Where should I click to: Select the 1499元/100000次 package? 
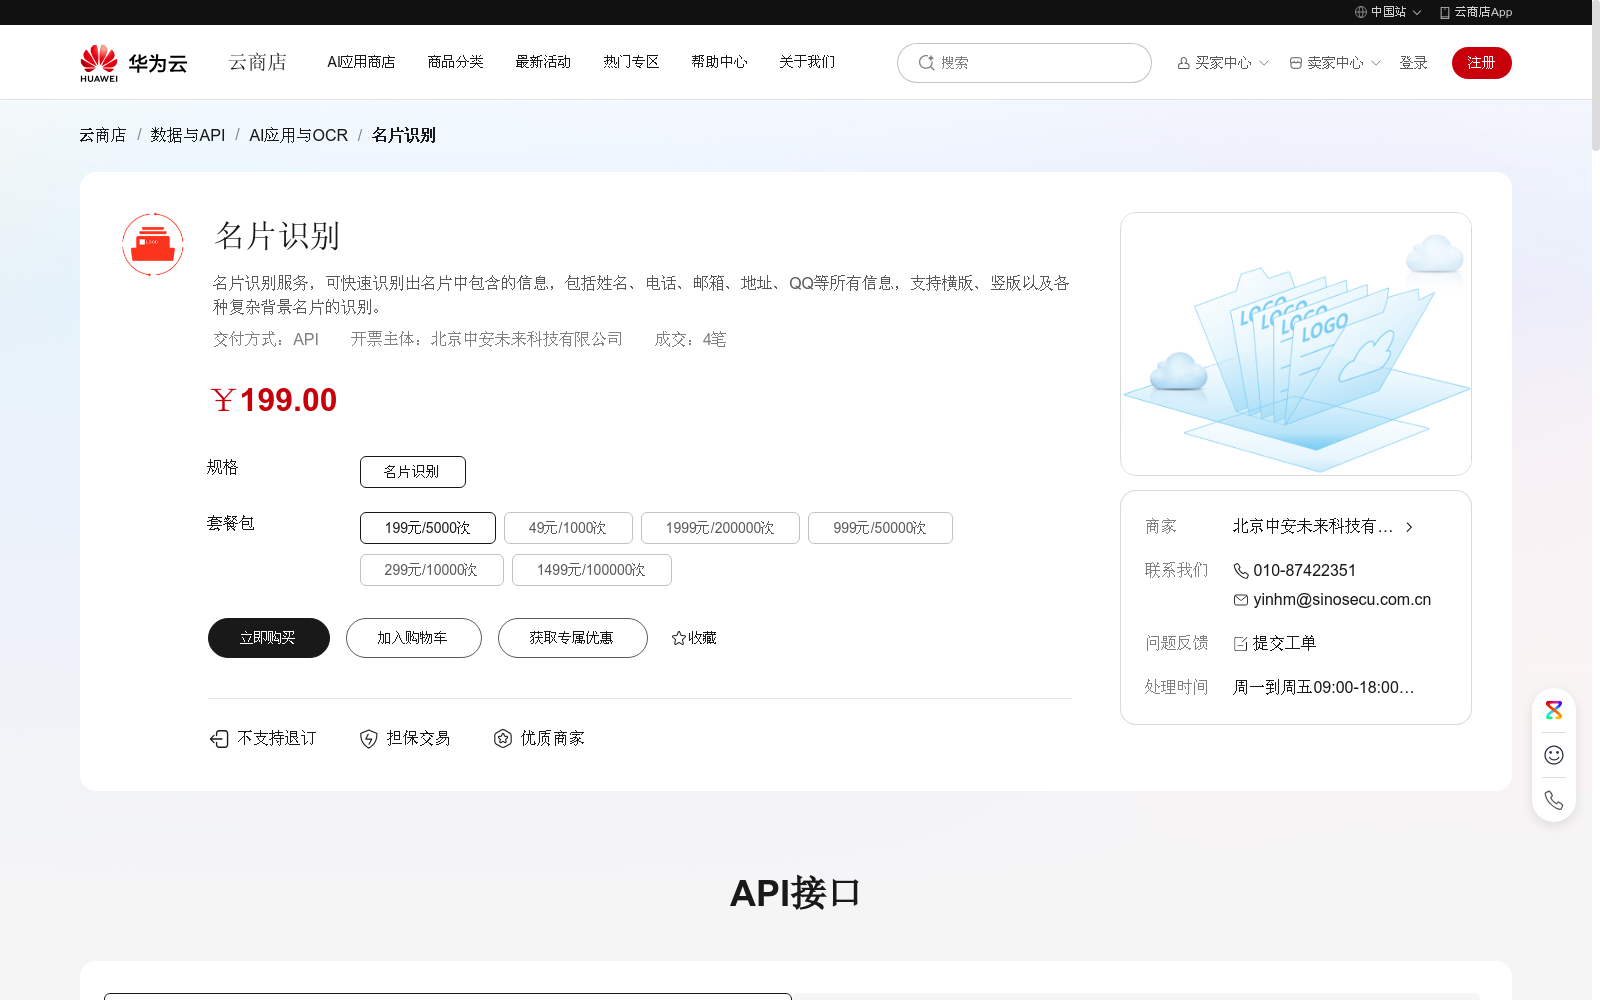pyautogui.click(x=592, y=570)
